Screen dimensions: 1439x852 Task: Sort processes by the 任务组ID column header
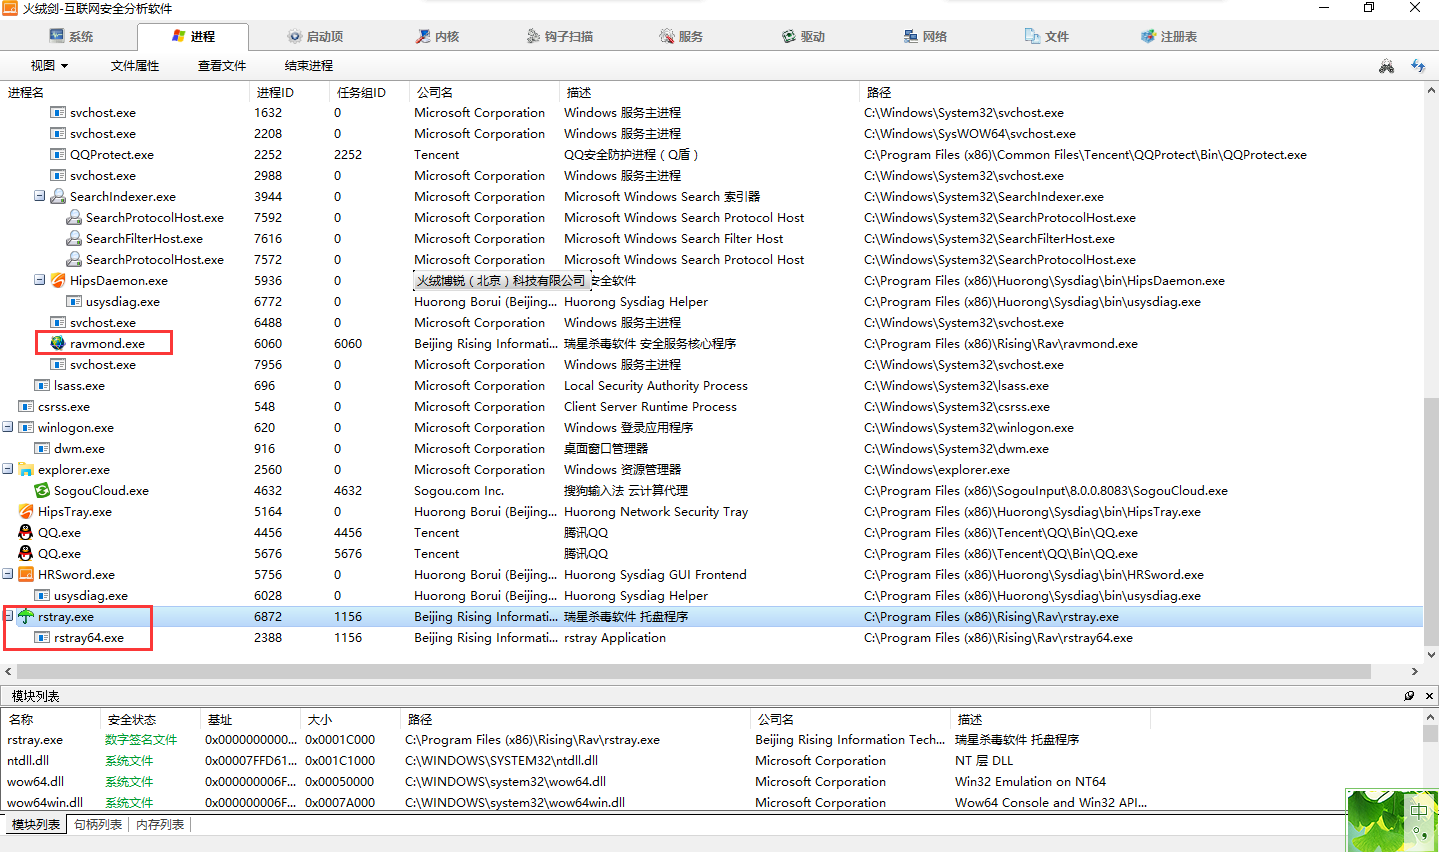369,92
